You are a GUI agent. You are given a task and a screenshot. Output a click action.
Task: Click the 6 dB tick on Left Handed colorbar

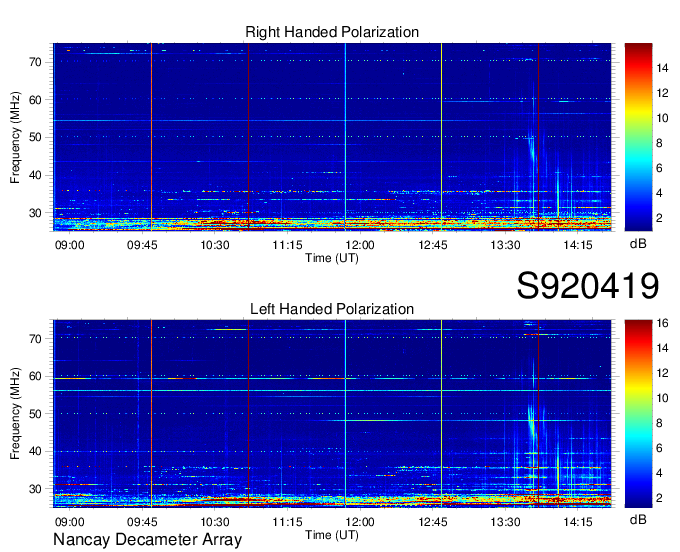(x=660, y=448)
